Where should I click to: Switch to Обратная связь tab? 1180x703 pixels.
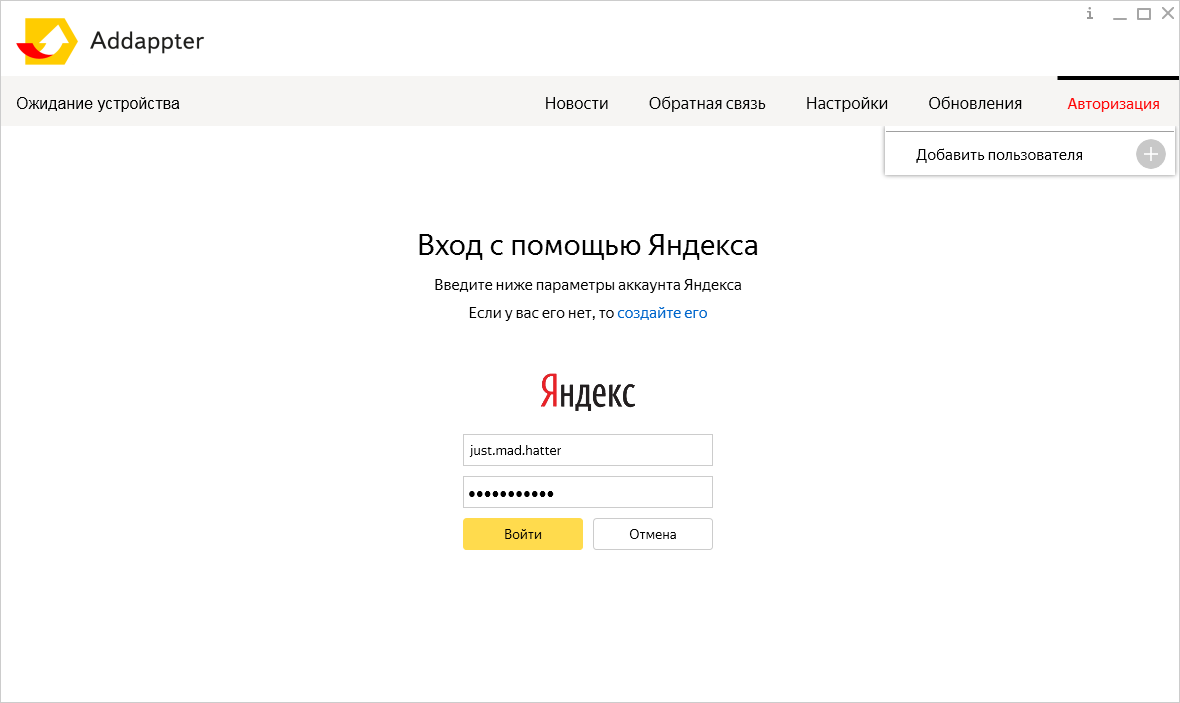[x=706, y=103]
